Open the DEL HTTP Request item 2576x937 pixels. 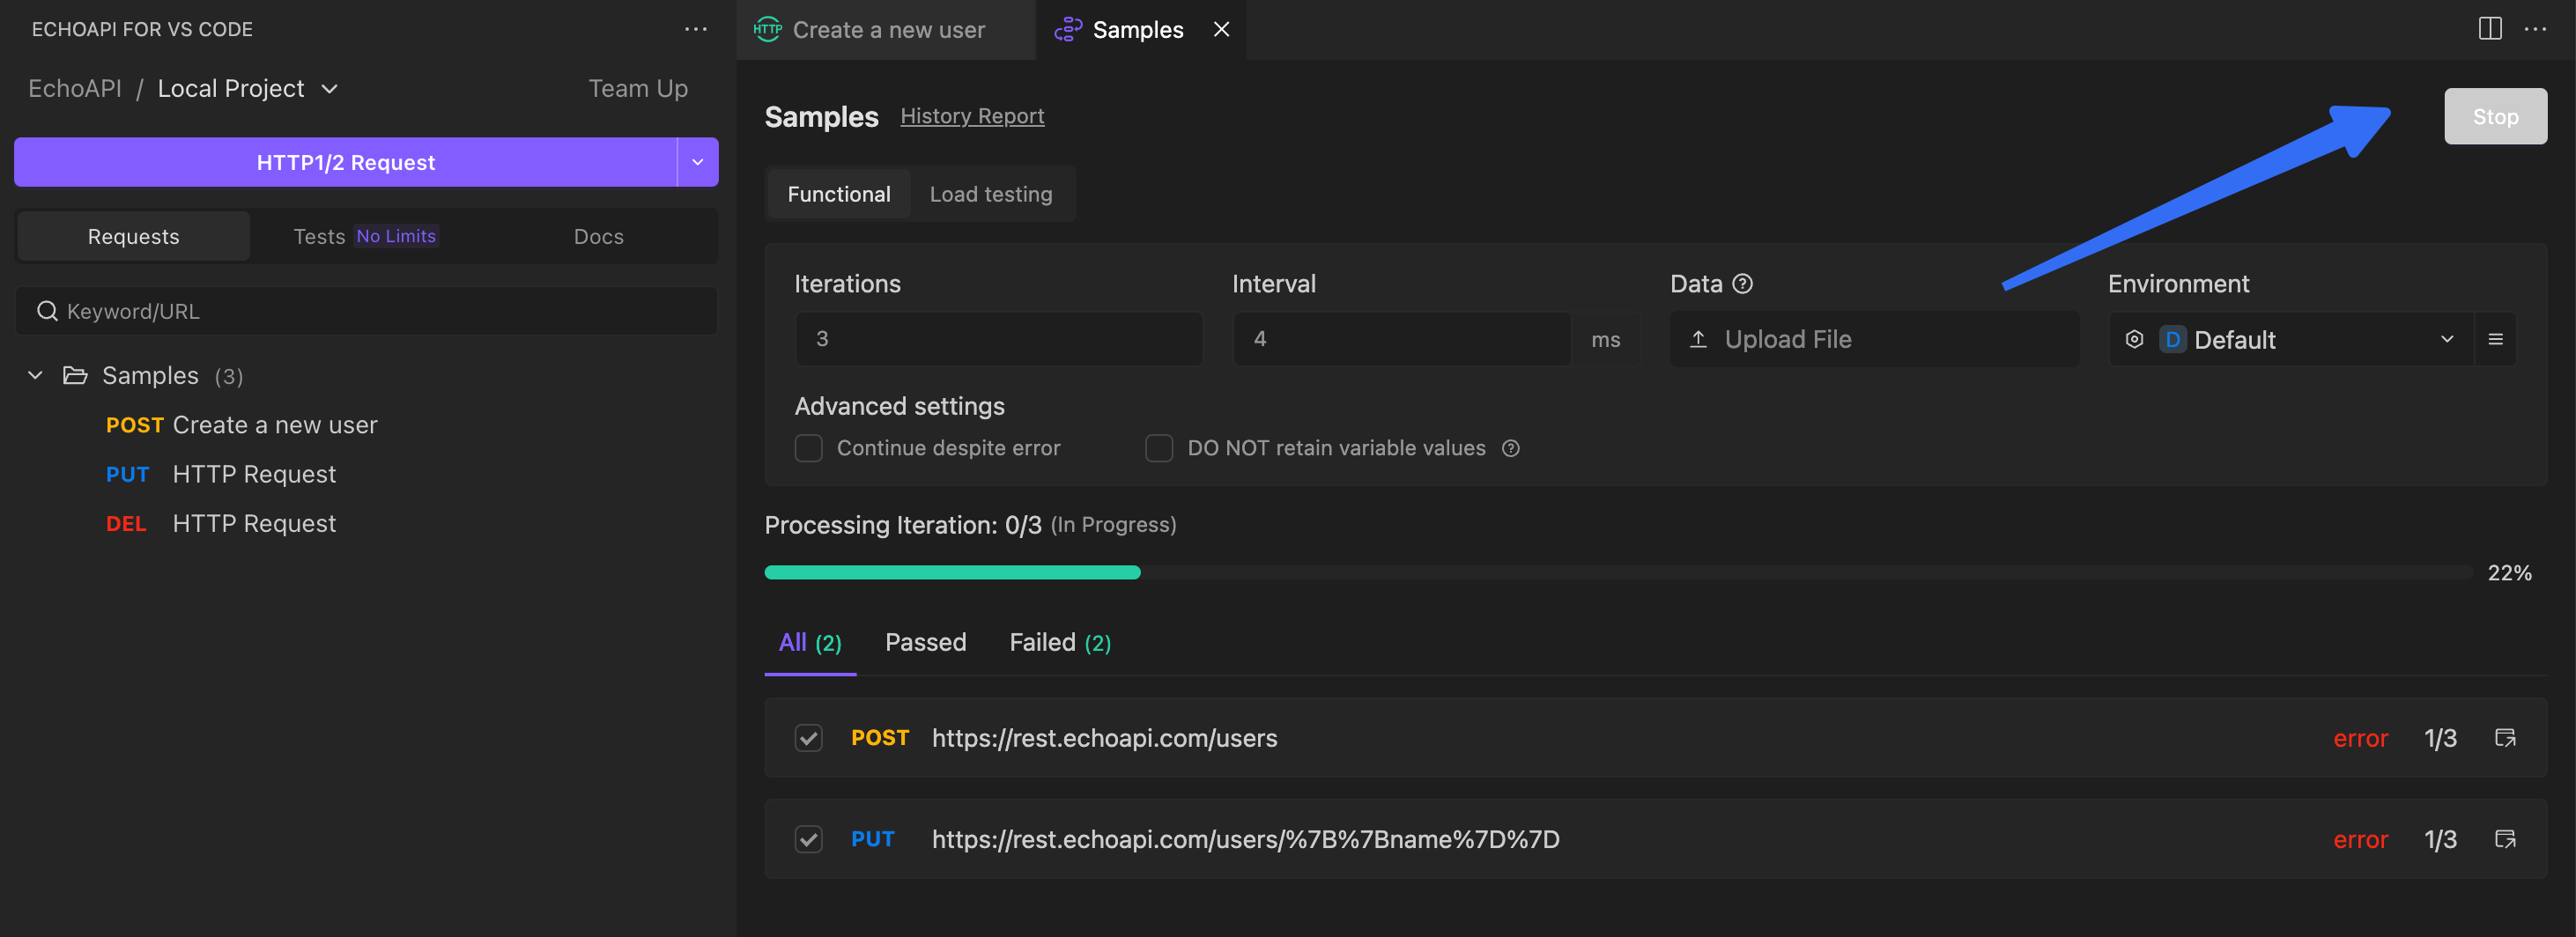point(221,523)
